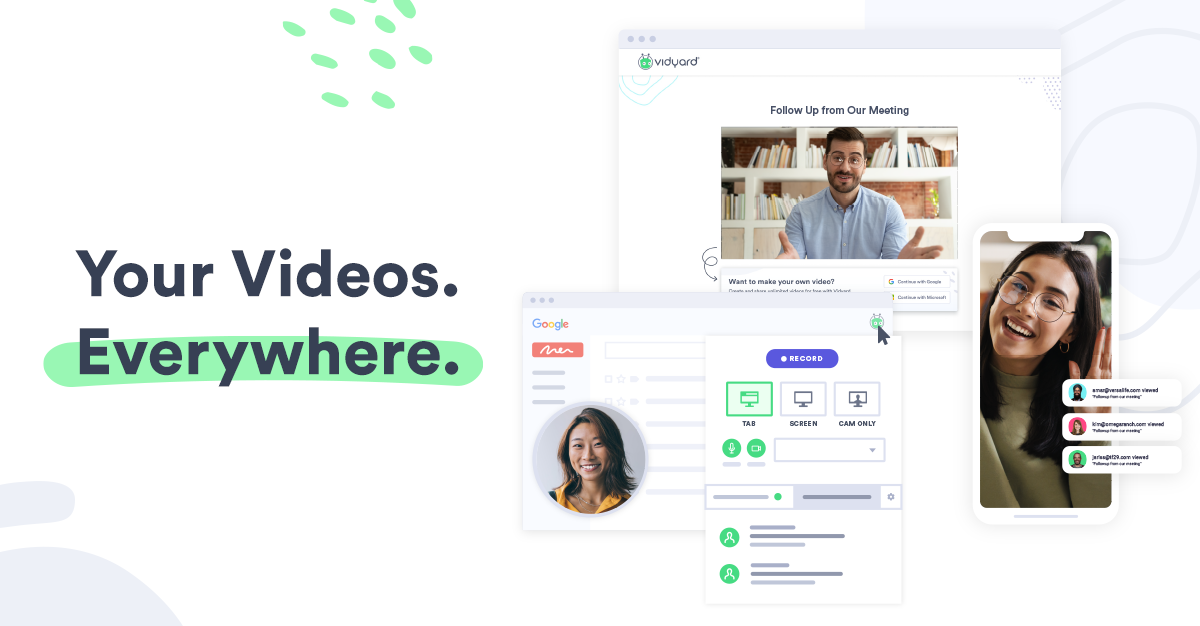Click the green microphone icon

click(x=730, y=449)
